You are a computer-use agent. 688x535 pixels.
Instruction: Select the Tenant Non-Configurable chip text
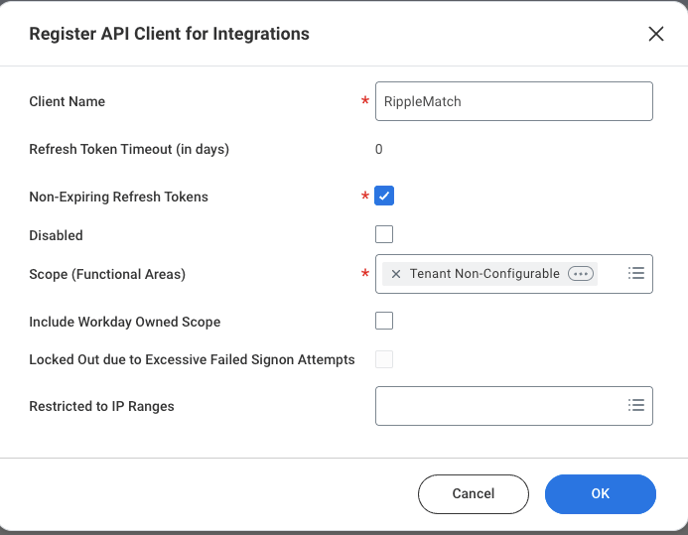point(484,274)
